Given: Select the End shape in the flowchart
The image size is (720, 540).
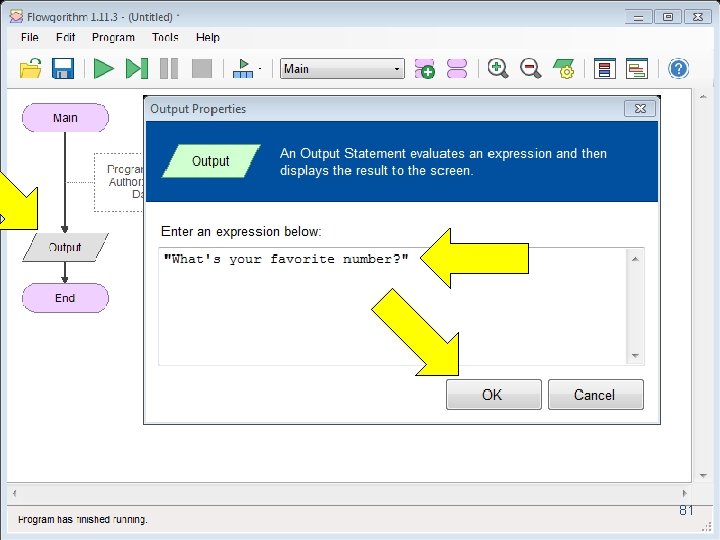Looking at the screenshot, I should pos(65,298).
